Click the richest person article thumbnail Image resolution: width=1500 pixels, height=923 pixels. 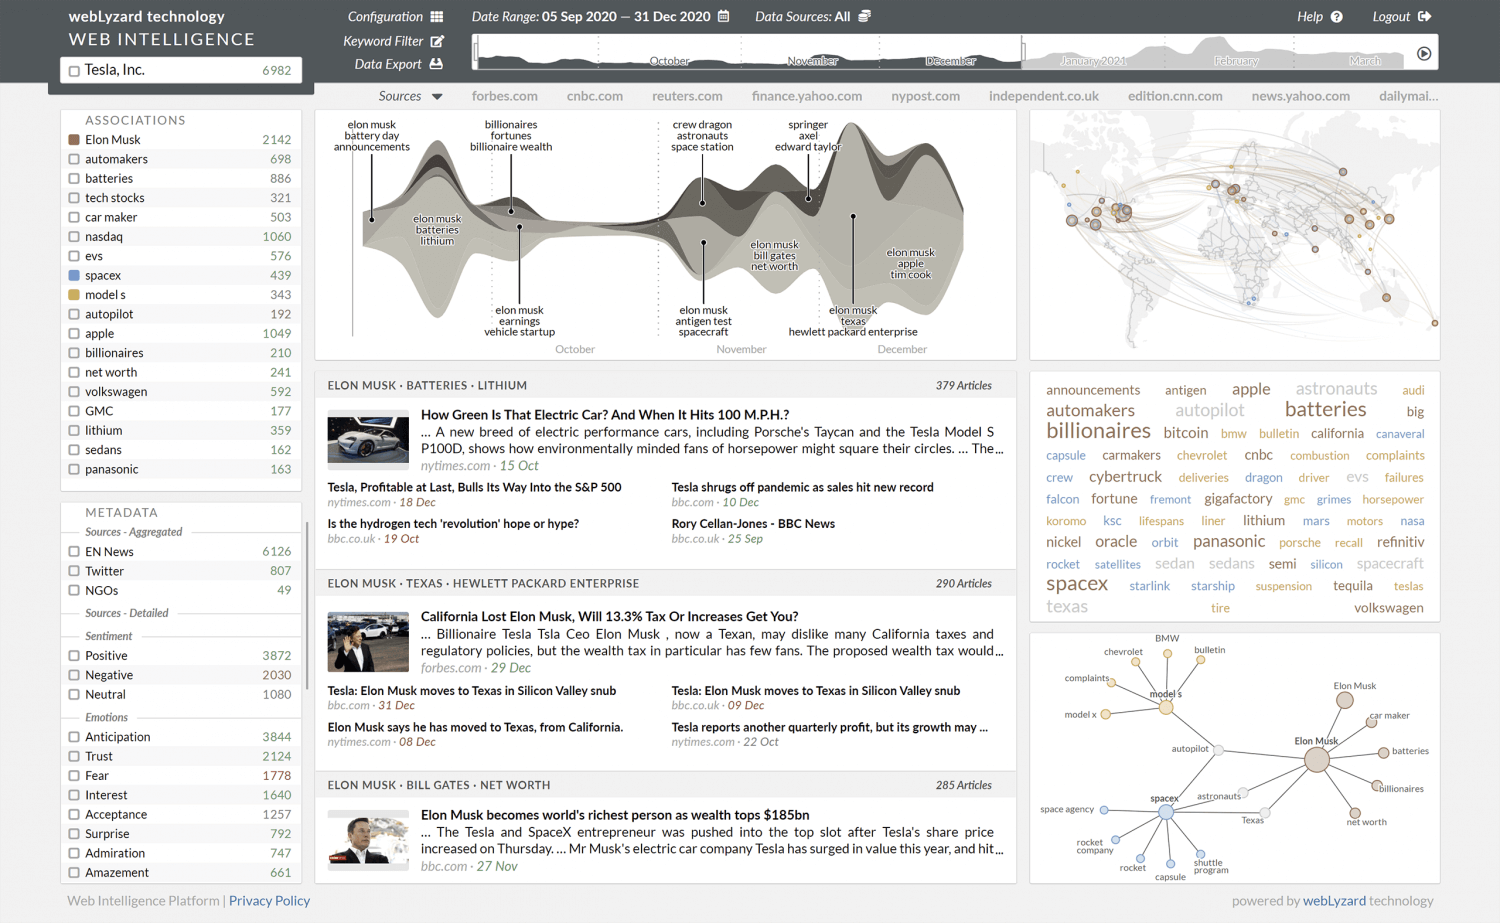(x=368, y=839)
